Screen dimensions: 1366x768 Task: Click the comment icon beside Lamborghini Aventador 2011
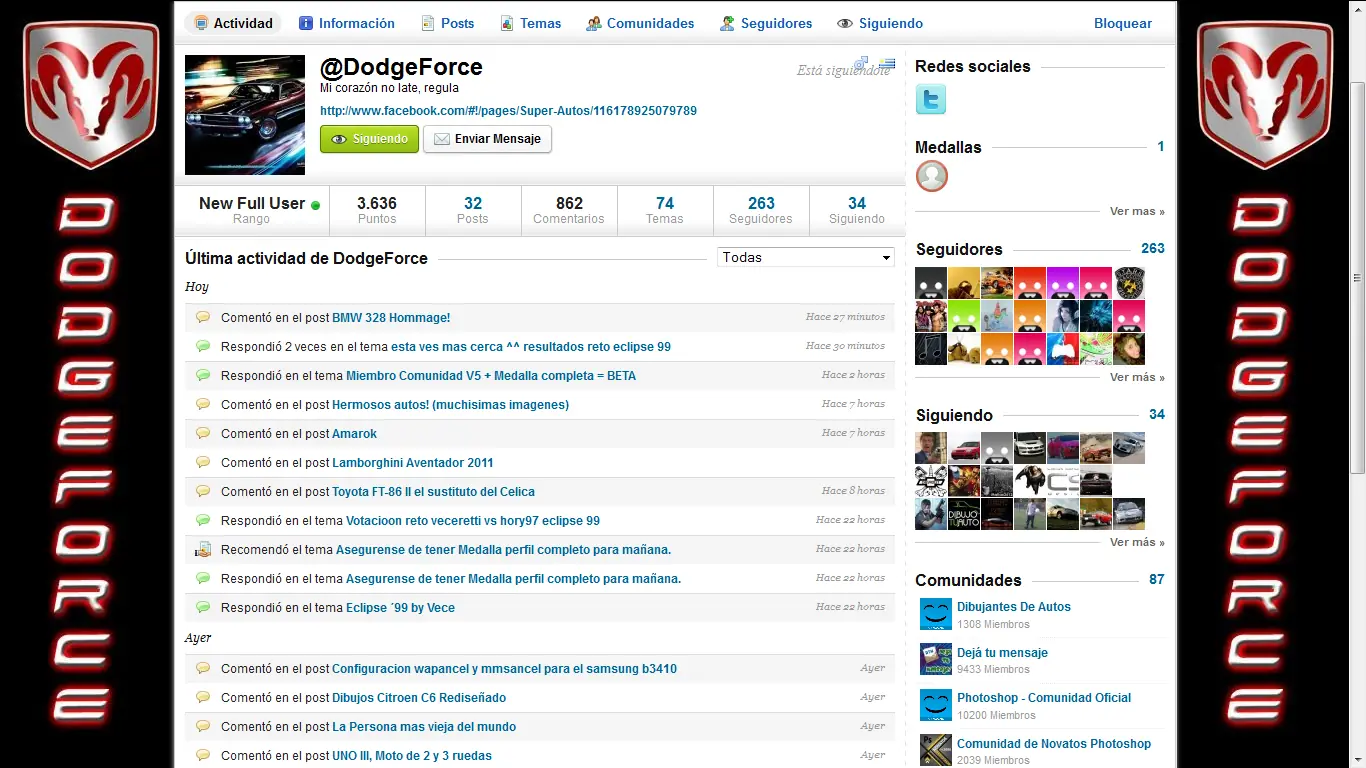[203, 462]
